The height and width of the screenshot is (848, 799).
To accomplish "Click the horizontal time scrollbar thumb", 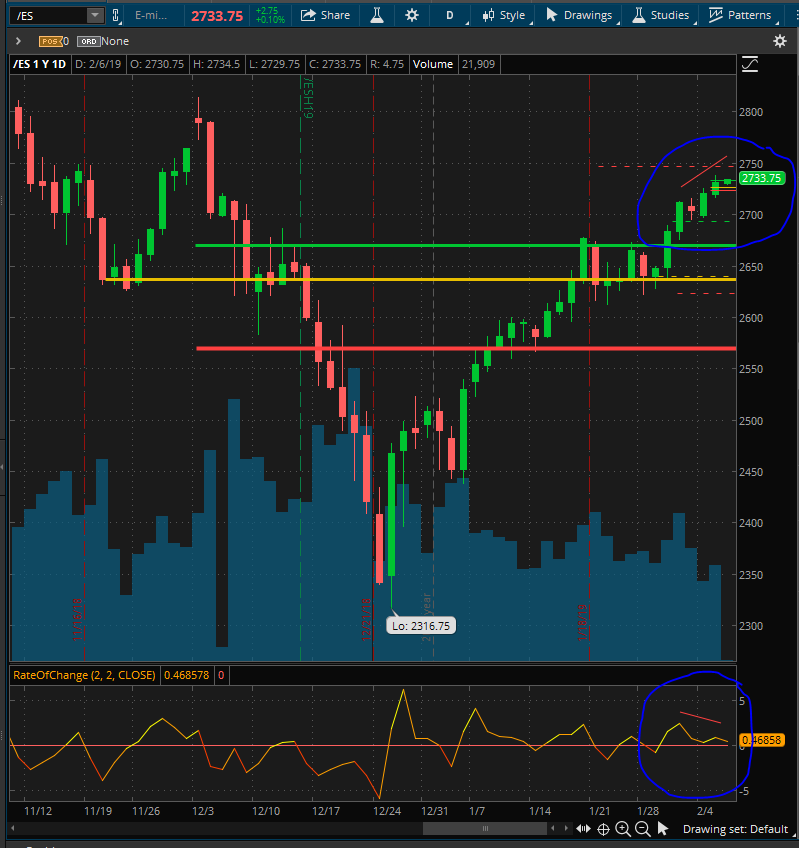I will point(485,829).
